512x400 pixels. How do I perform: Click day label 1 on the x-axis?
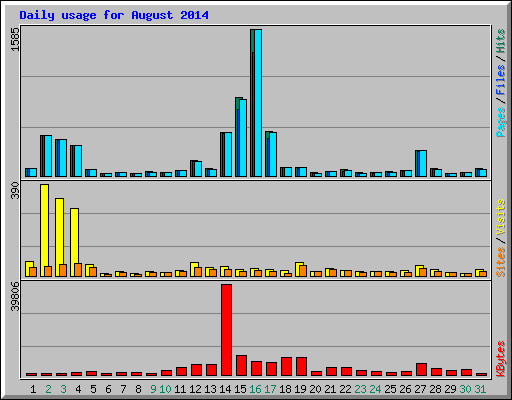coord(33,389)
